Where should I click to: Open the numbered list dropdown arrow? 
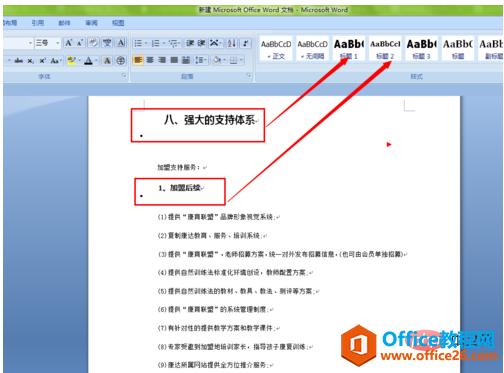pos(164,43)
